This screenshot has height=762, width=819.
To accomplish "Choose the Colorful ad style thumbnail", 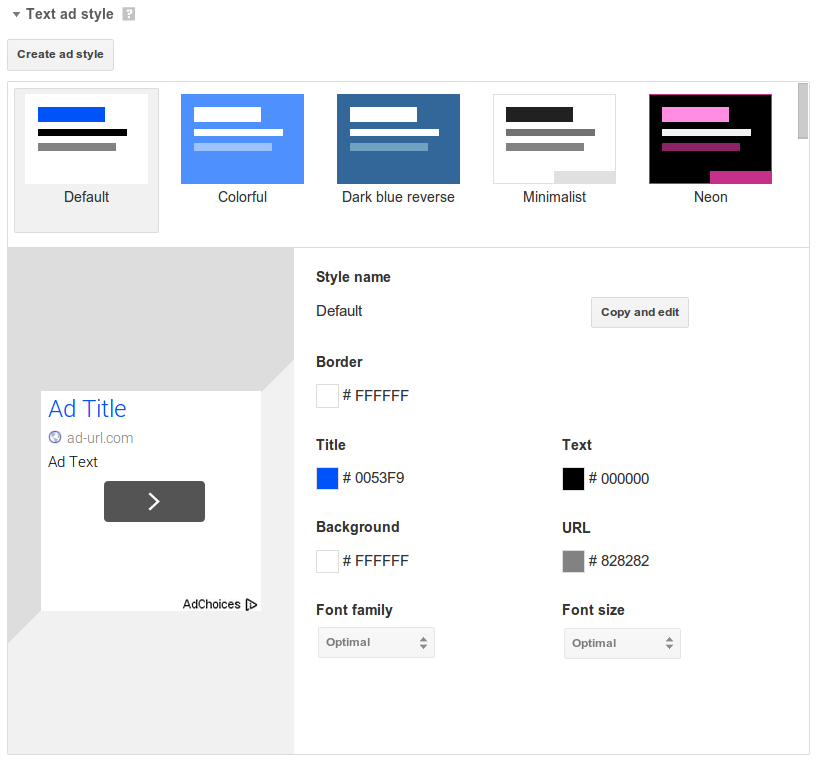I will (242, 140).
